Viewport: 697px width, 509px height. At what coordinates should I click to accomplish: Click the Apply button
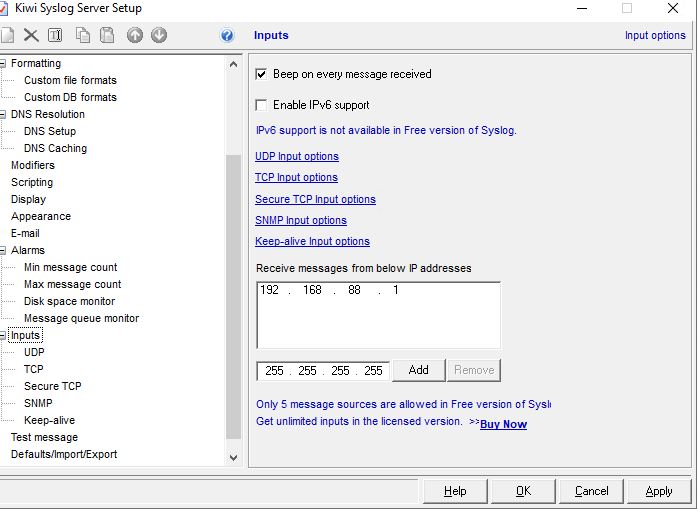point(659,491)
